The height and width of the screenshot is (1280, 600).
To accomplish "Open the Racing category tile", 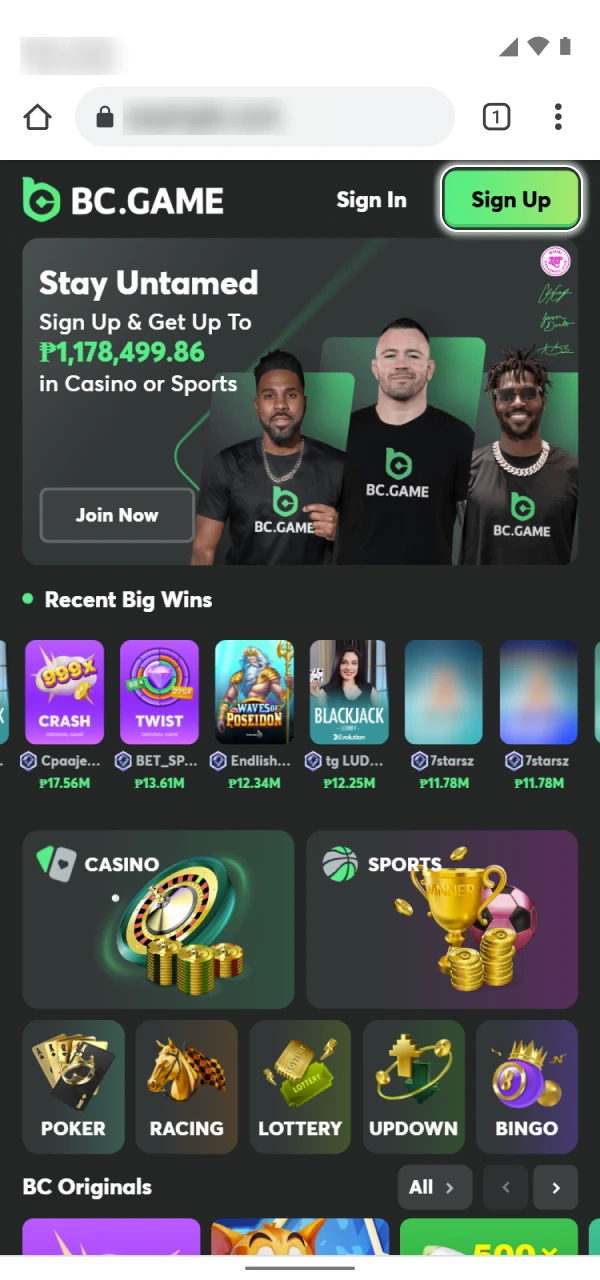I will 186,1087.
